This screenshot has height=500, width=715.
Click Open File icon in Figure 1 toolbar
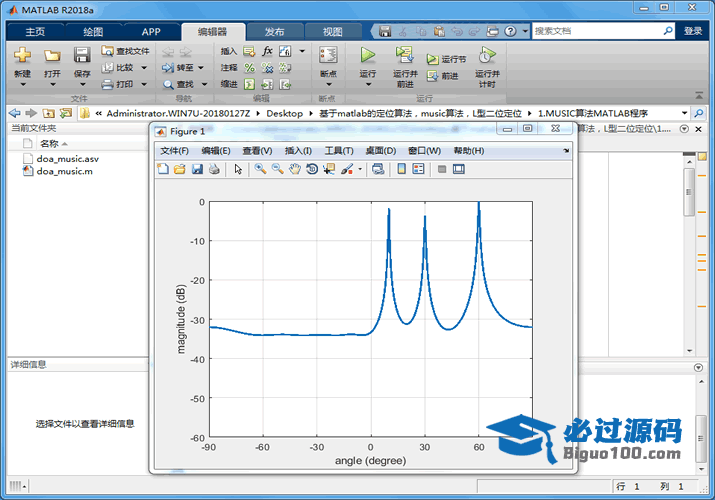pyautogui.click(x=180, y=169)
